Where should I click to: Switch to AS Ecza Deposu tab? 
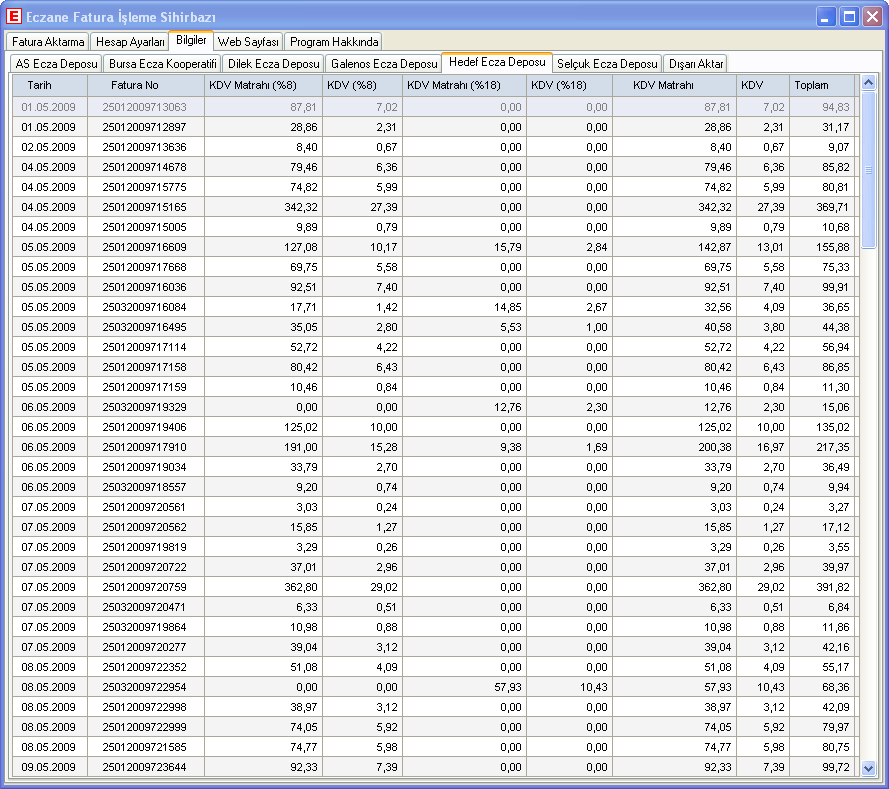56,64
